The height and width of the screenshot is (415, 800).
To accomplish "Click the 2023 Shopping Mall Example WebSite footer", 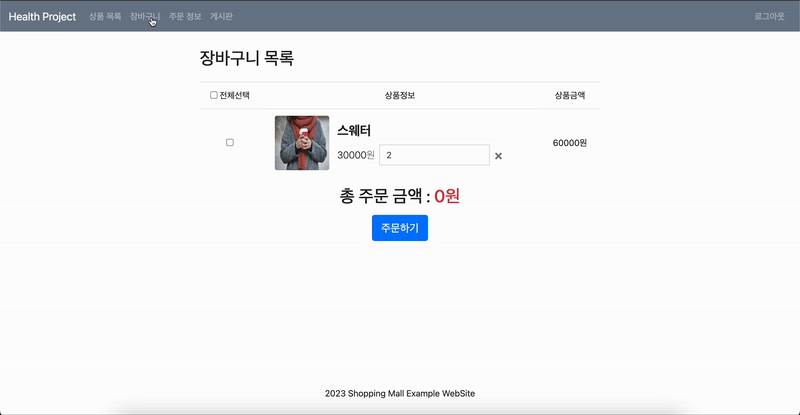I will (400, 394).
